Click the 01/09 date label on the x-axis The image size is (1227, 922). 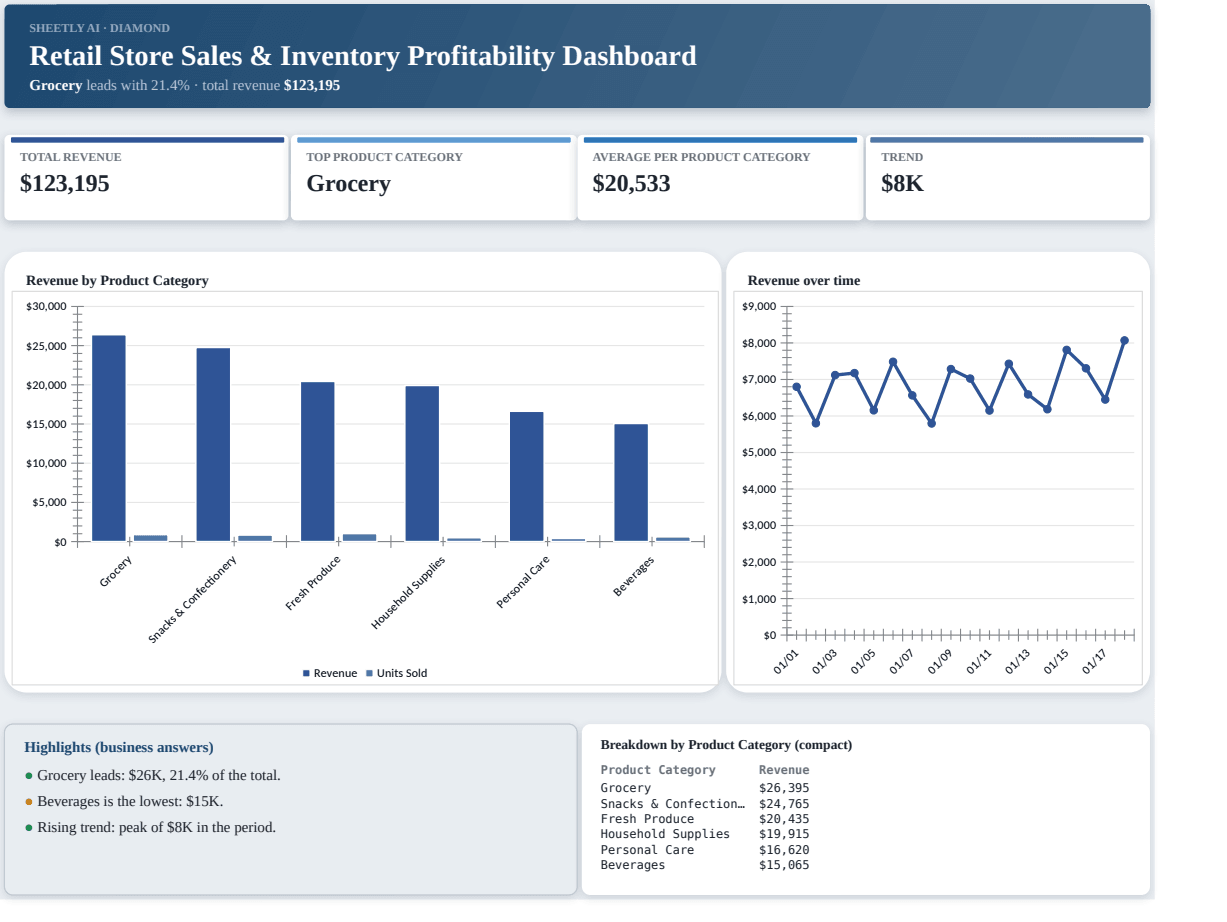click(x=941, y=662)
